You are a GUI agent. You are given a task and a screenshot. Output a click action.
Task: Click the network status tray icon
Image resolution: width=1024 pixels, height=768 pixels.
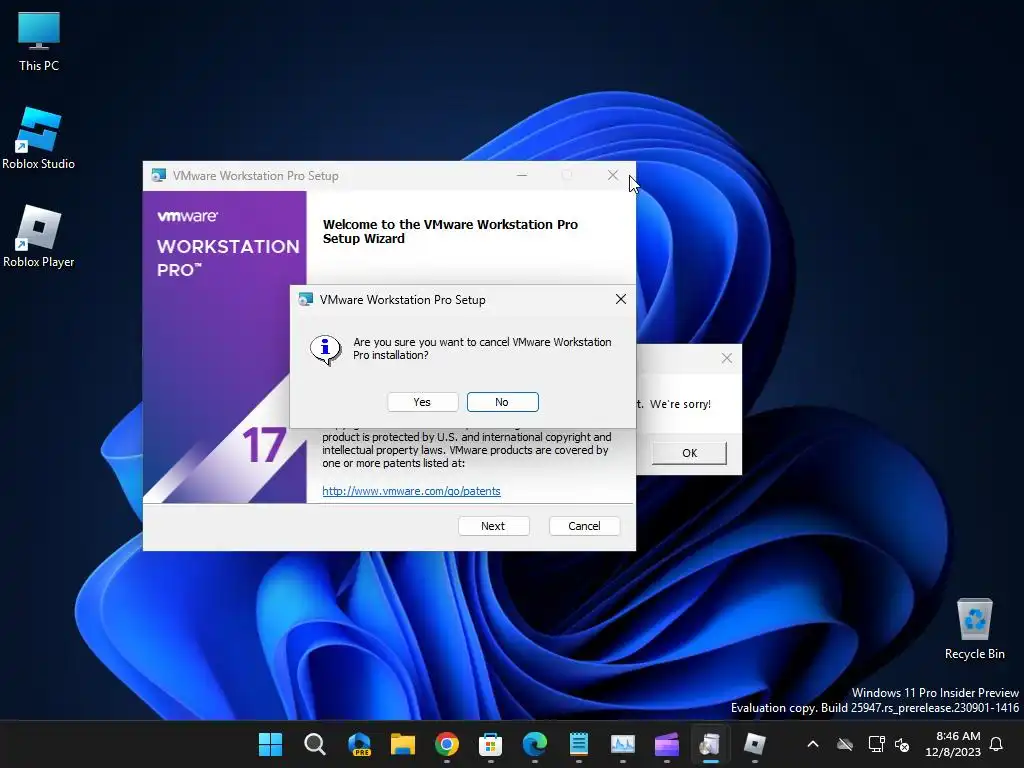[876, 744]
